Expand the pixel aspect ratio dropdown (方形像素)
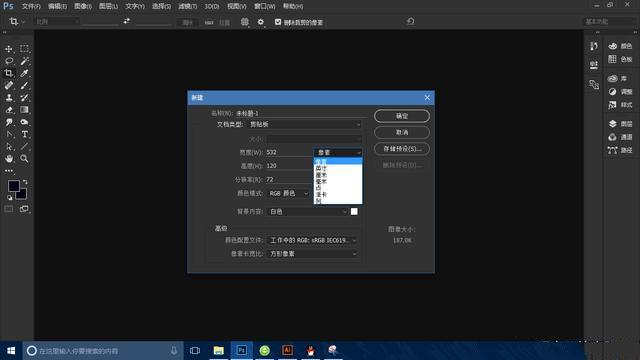 pos(312,254)
